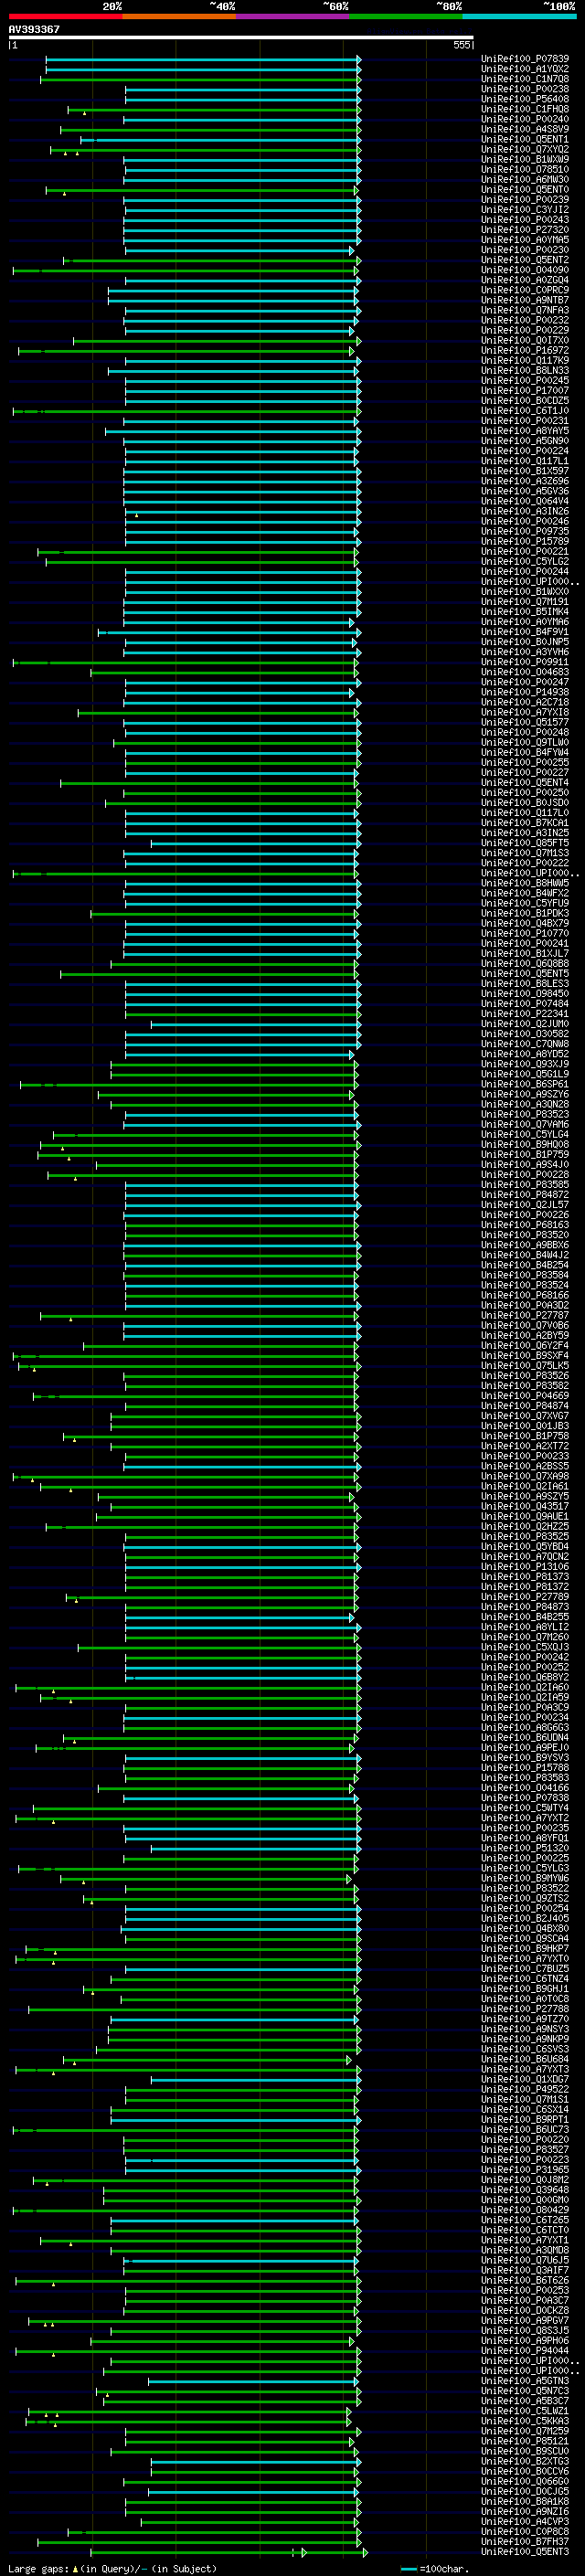This screenshot has height=2576, width=585.
Task: Select the UniRef100_C6T1J0 label
Action: coord(525,410)
